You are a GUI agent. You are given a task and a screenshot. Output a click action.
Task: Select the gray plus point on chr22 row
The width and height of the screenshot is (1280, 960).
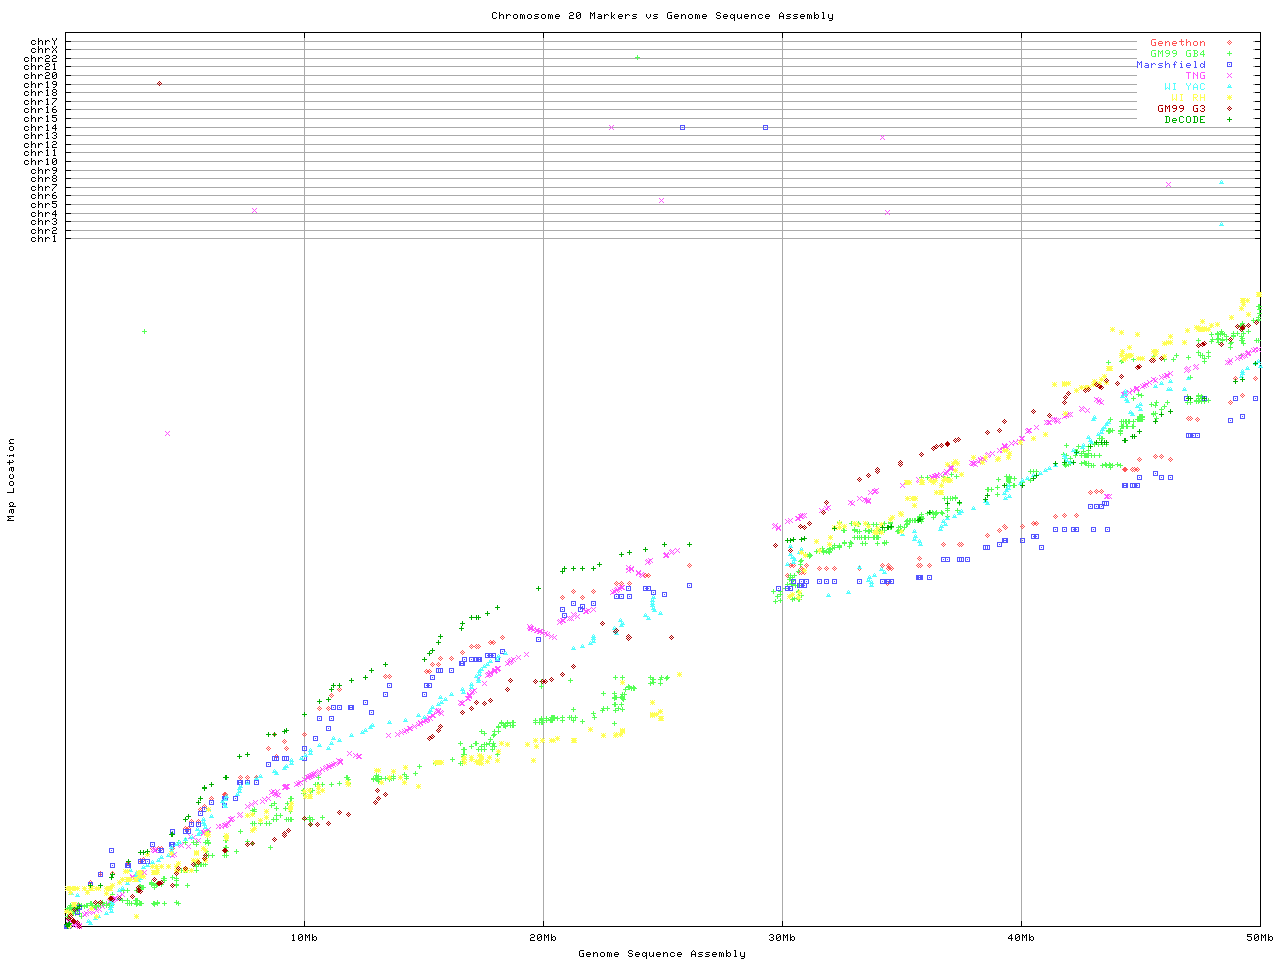[x=637, y=57]
